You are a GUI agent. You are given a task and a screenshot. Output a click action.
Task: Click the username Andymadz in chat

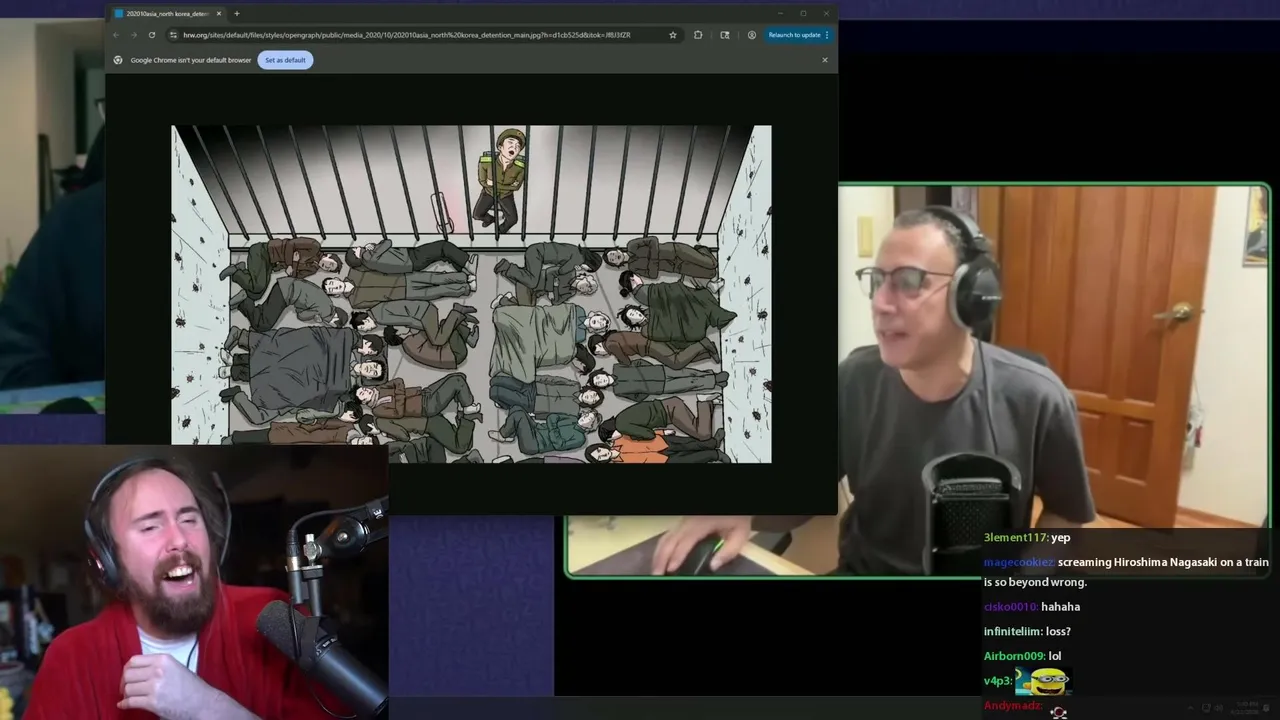click(1013, 706)
